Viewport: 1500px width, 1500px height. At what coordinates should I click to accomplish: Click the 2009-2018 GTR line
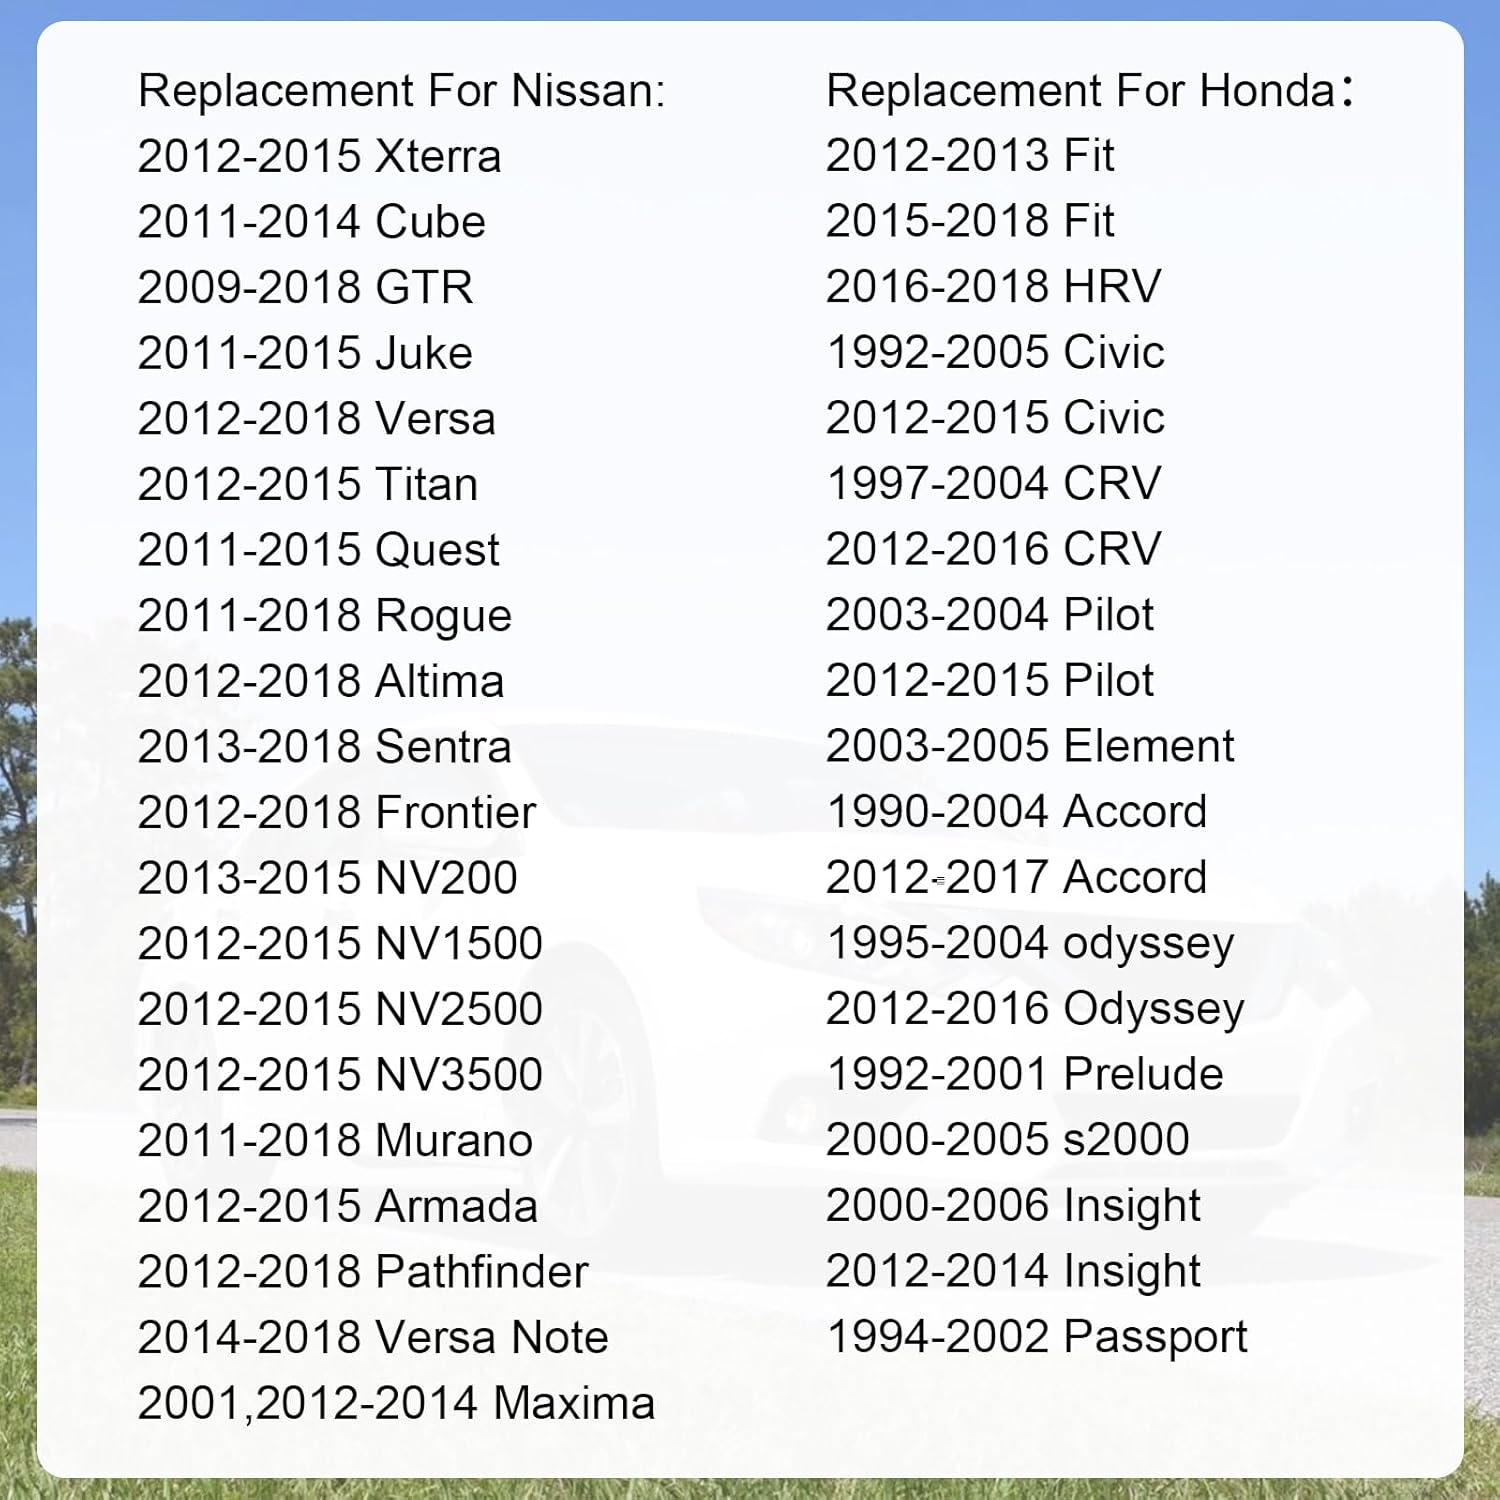click(x=305, y=288)
